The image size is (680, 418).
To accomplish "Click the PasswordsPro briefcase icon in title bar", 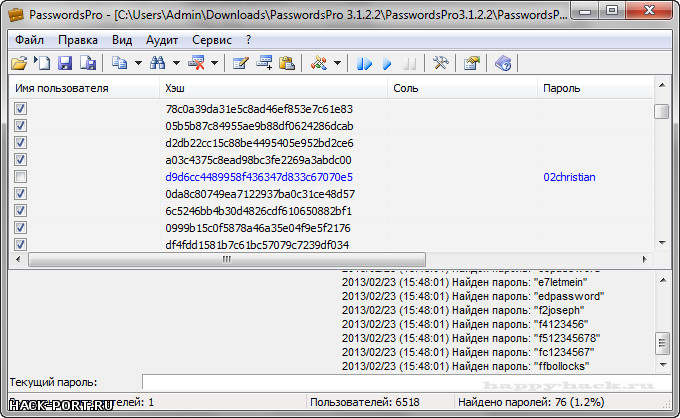I will tap(16, 14).
